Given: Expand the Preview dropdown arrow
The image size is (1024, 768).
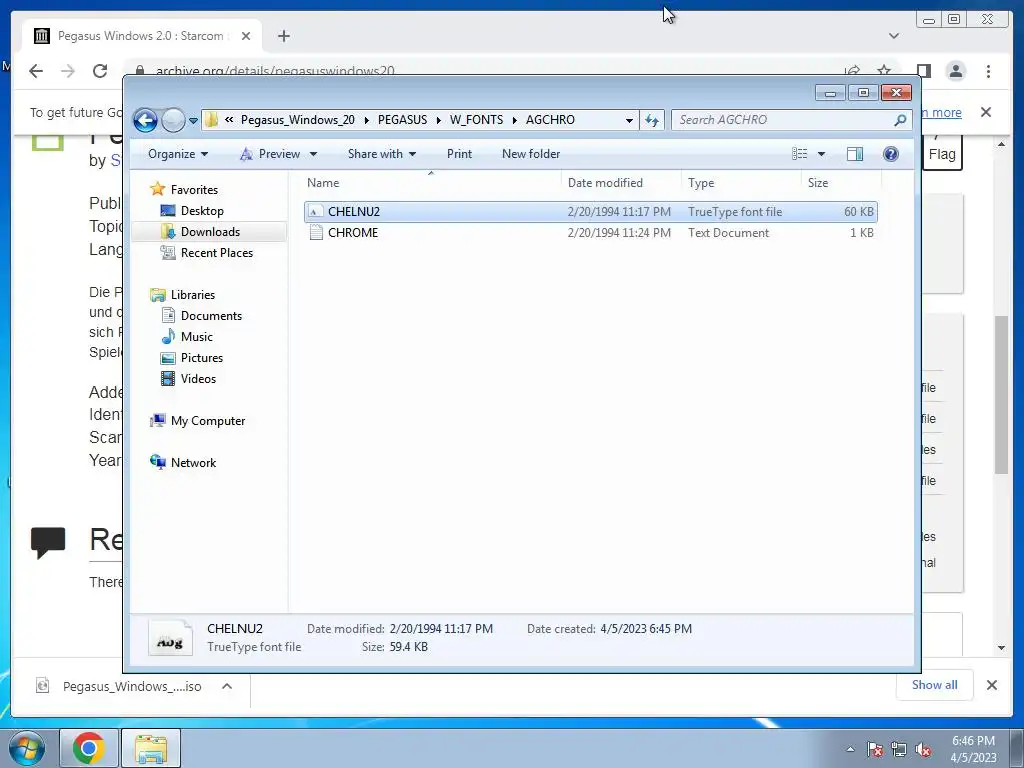Looking at the screenshot, I should 313,154.
